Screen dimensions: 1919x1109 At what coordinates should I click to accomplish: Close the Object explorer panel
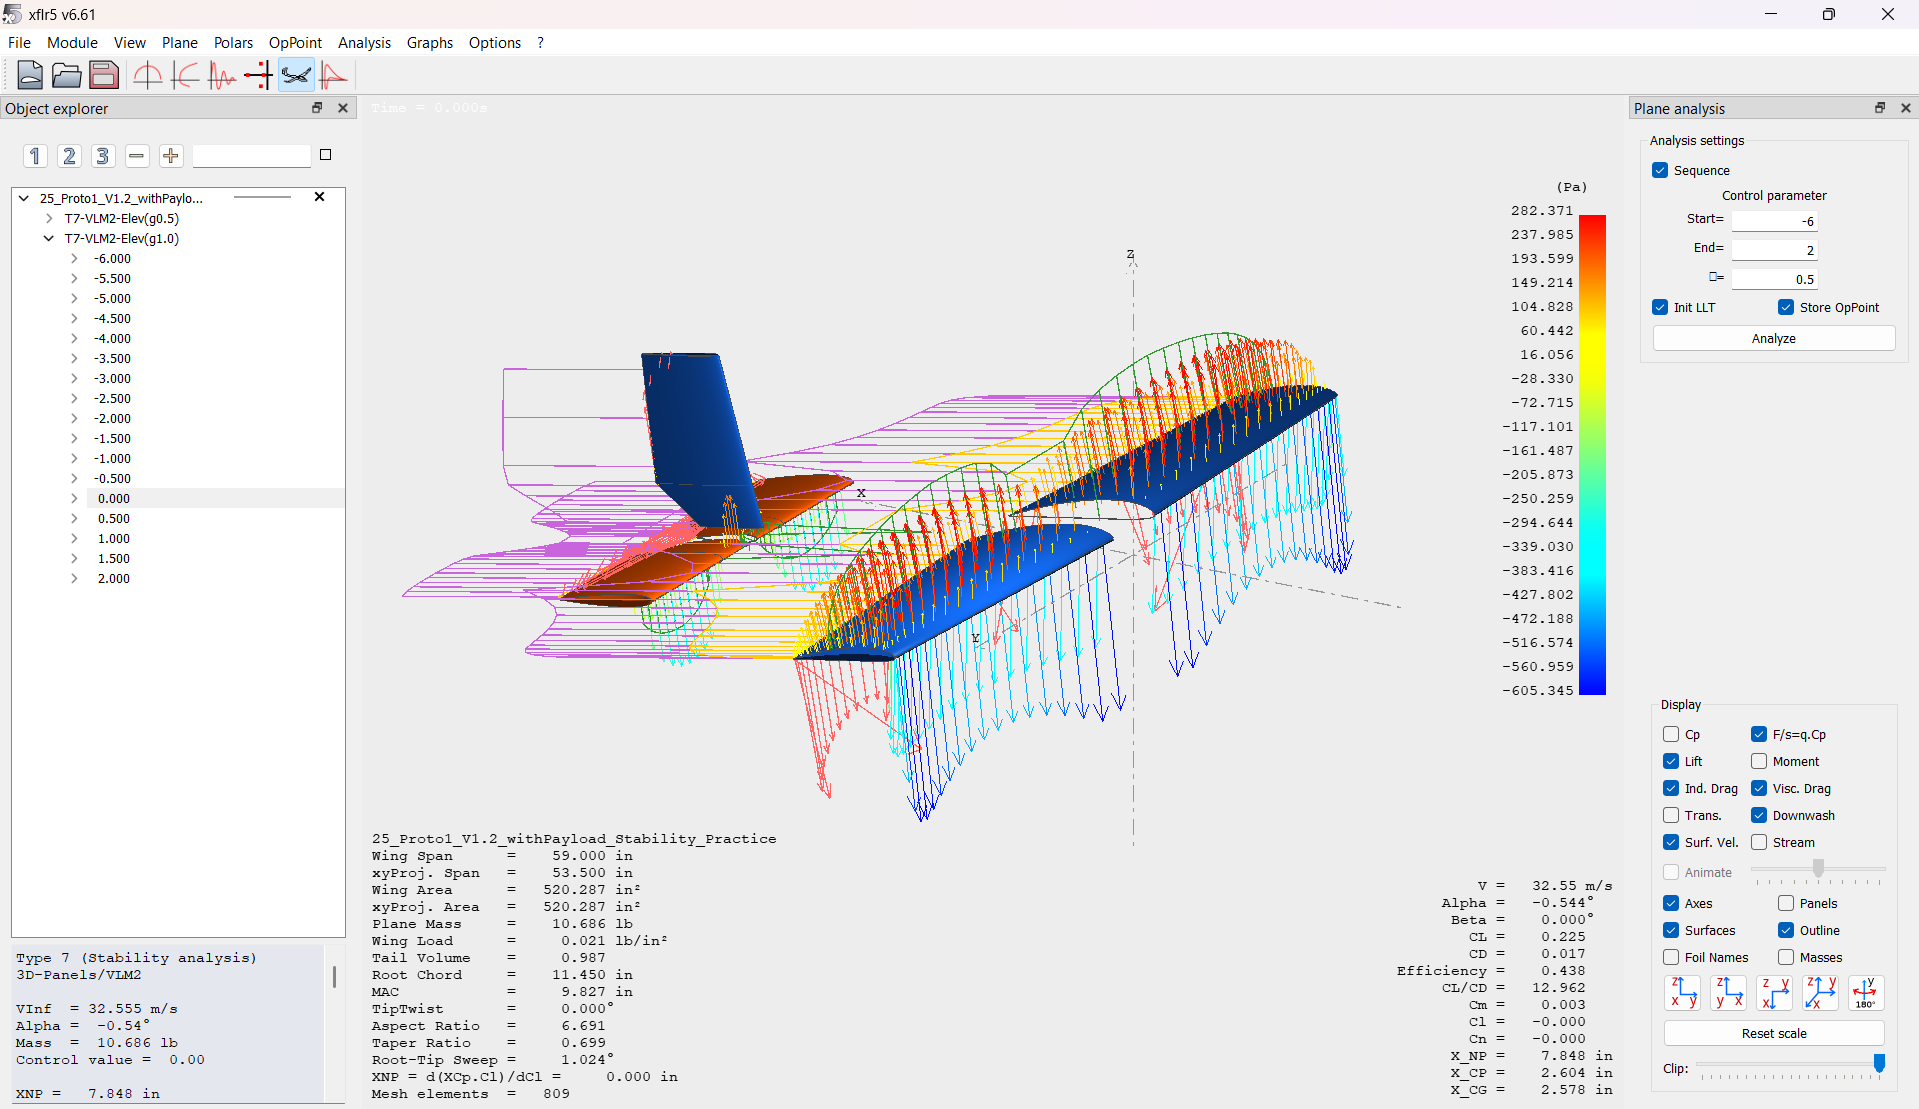(x=343, y=108)
